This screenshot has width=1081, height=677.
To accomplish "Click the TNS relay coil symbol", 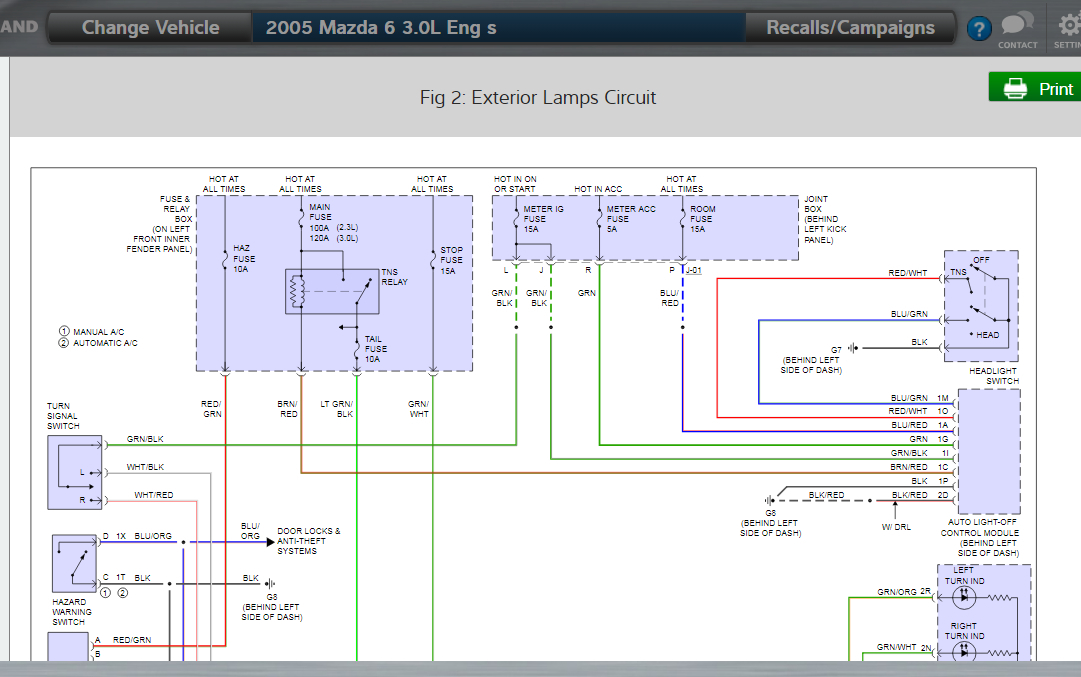I will [297, 291].
